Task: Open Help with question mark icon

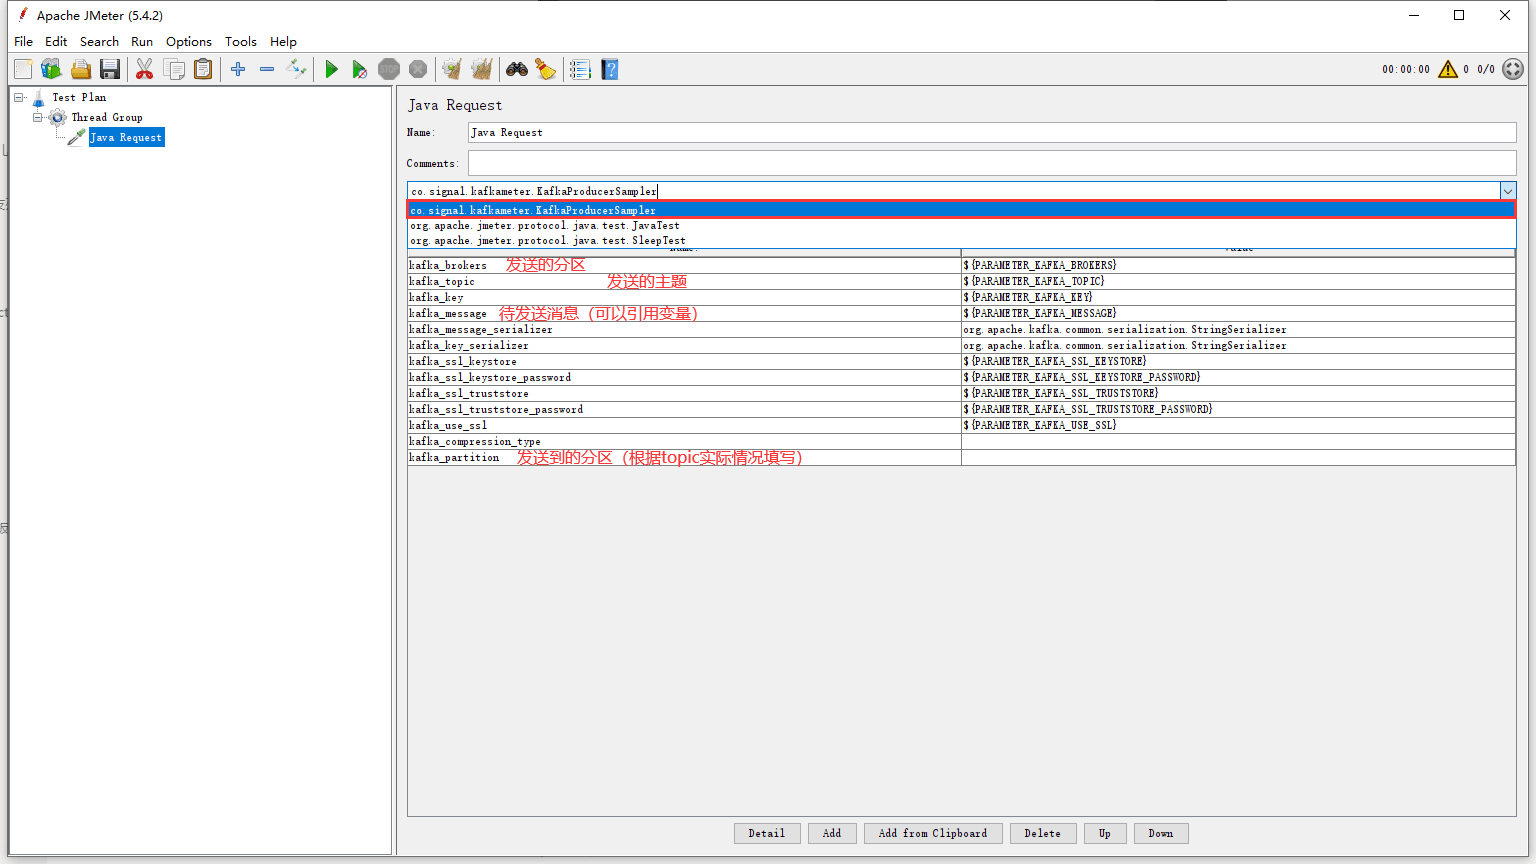Action: point(610,69)
